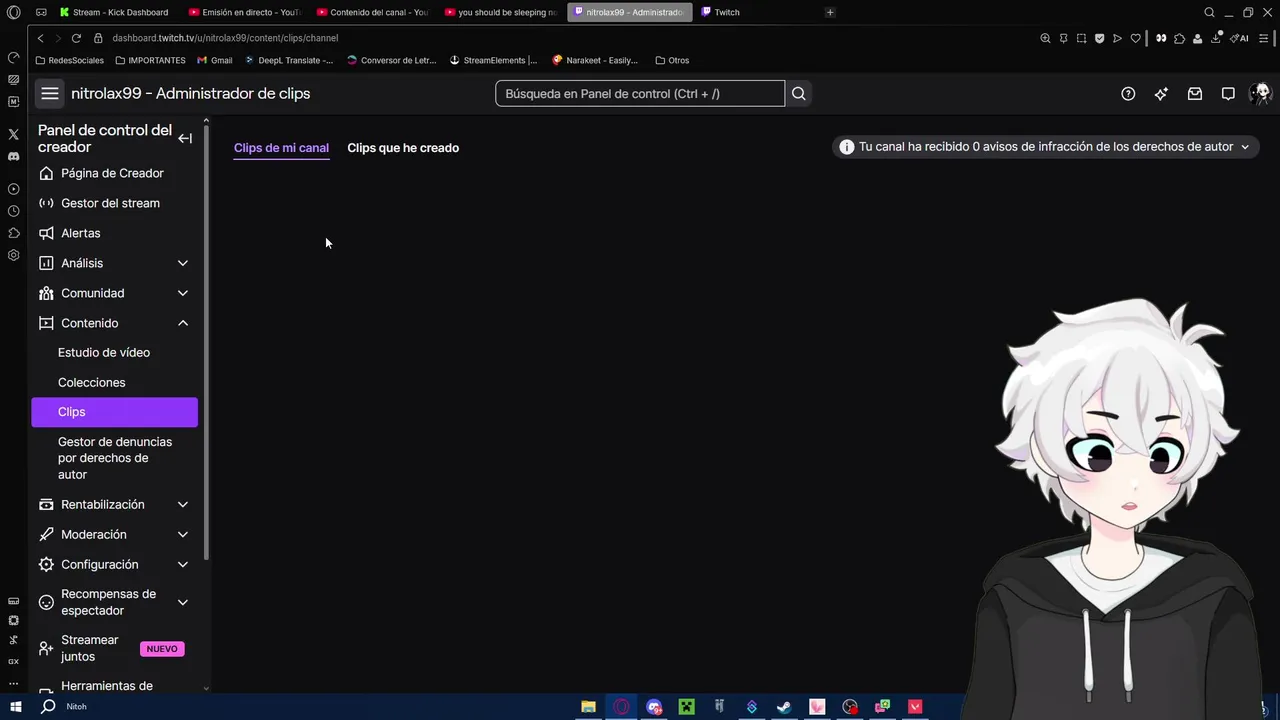Click the browser back arrow
This screenshot has width=1280, height=720.
coord(40,38)
